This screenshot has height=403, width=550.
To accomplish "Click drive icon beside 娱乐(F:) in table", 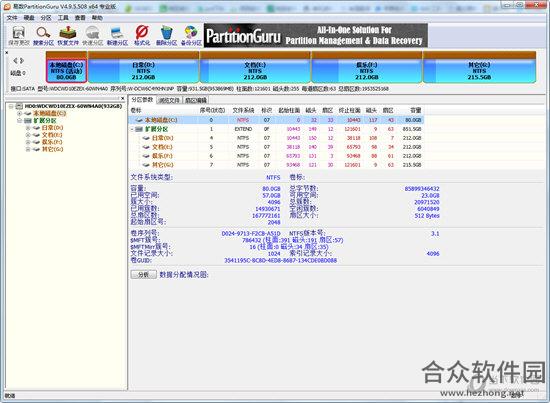I will click(x=146, y=156).
